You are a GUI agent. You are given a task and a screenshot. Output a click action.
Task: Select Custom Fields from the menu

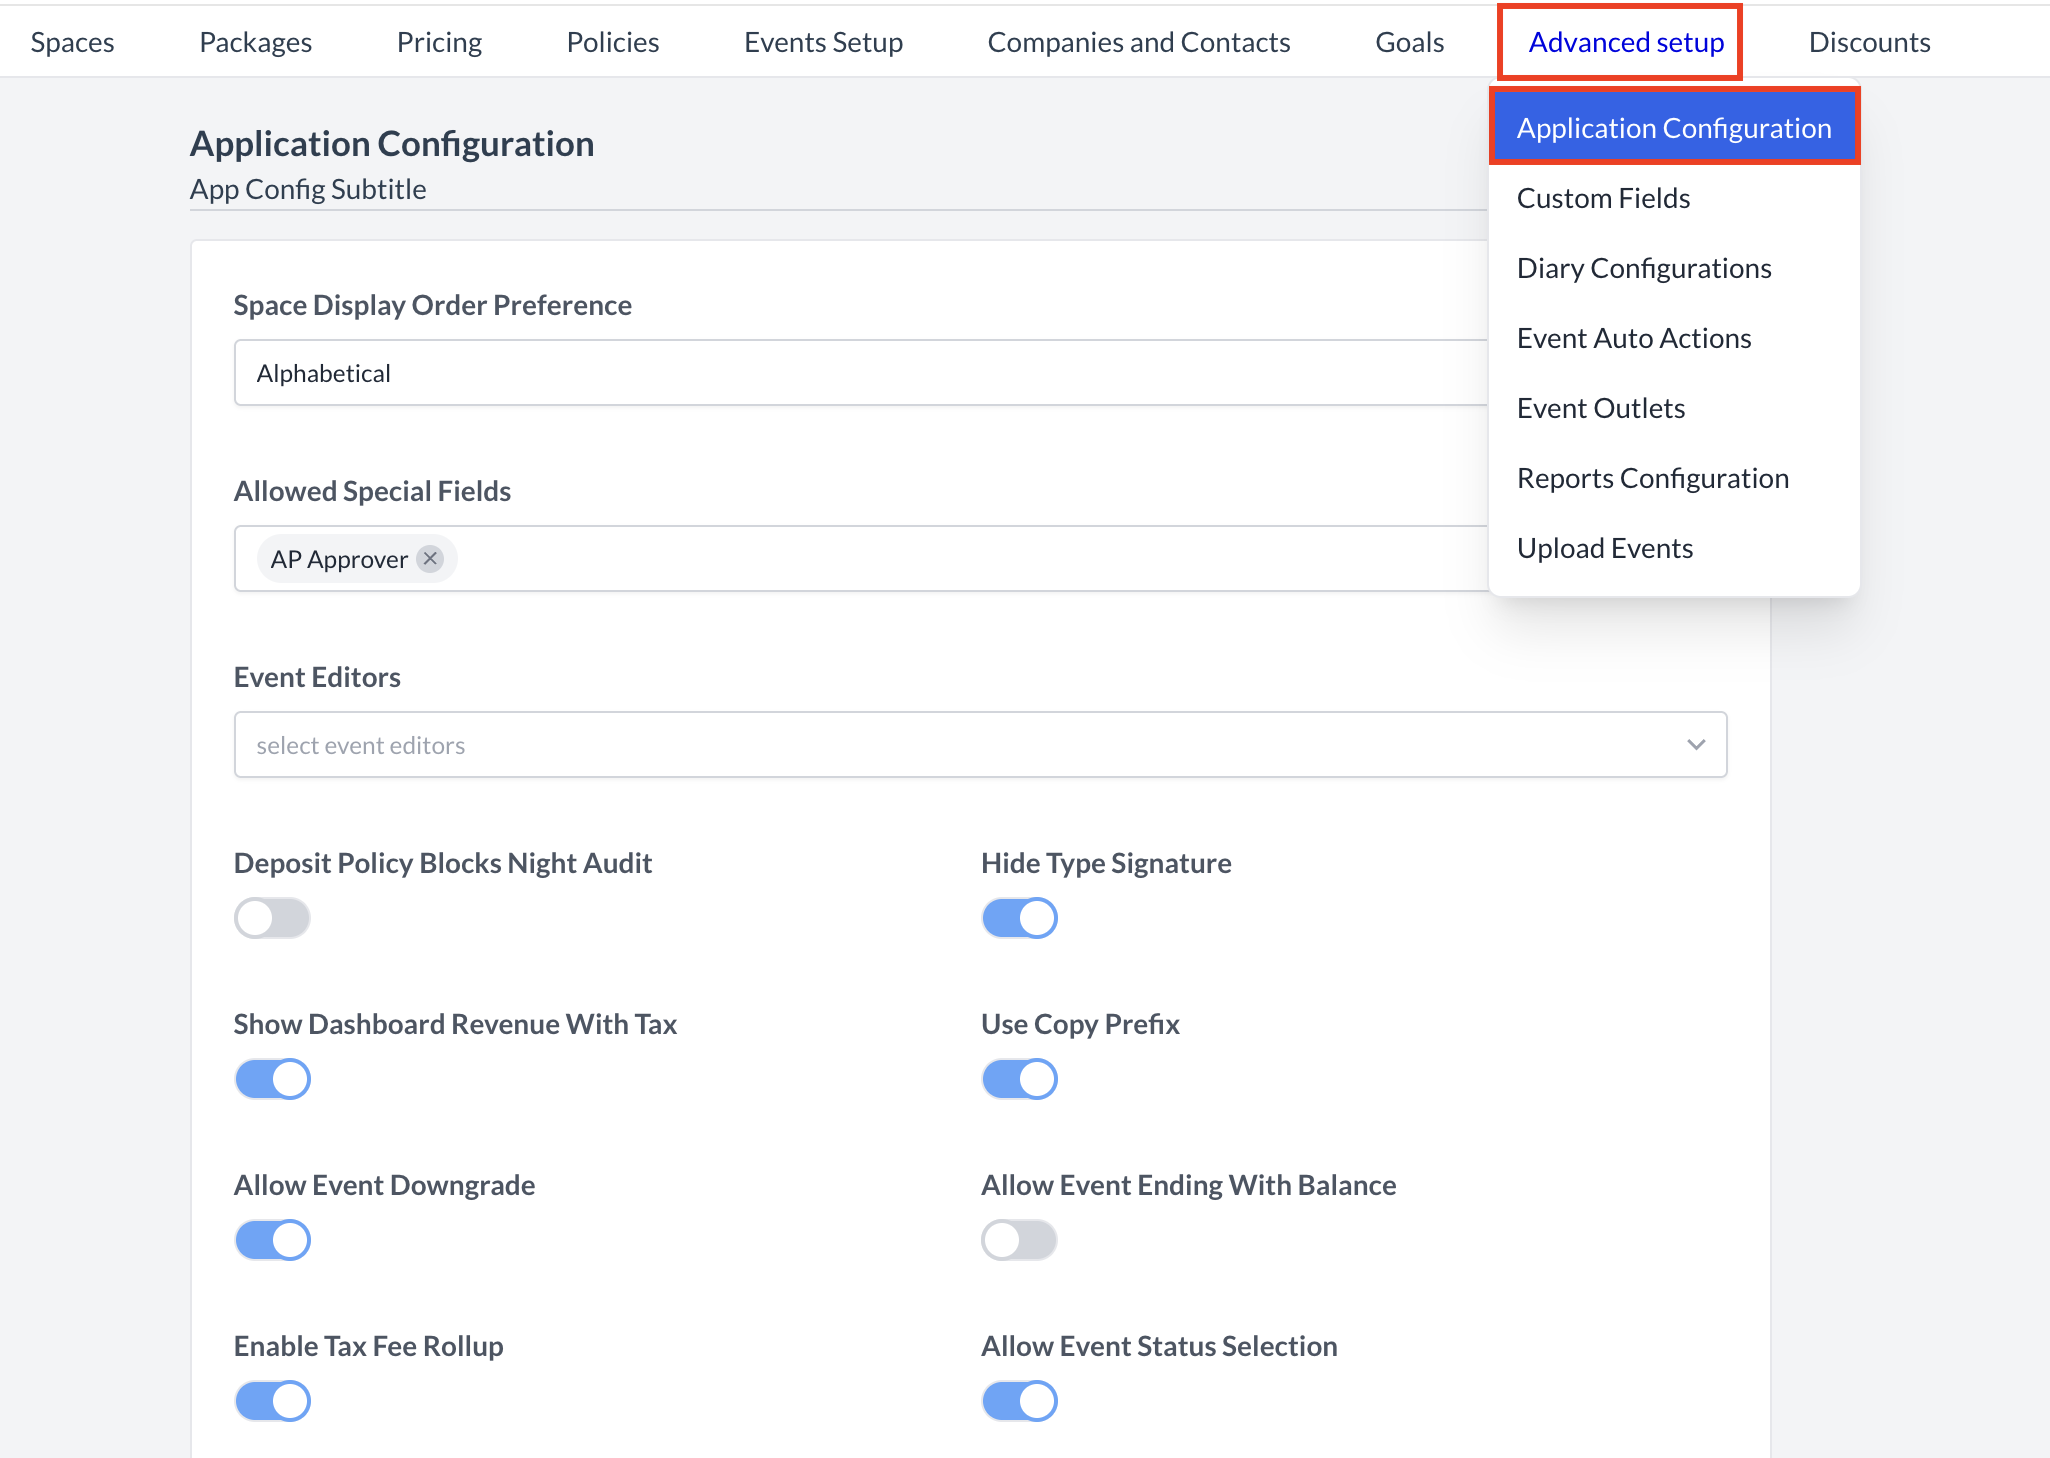click(x=1603, y=197)
